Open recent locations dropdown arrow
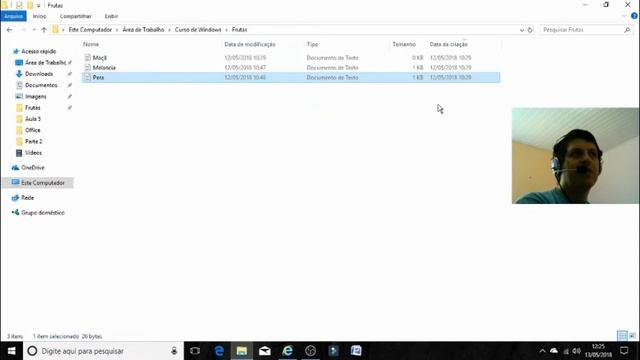640x360 pixels. pyautogui.click(x=34, y=30)
